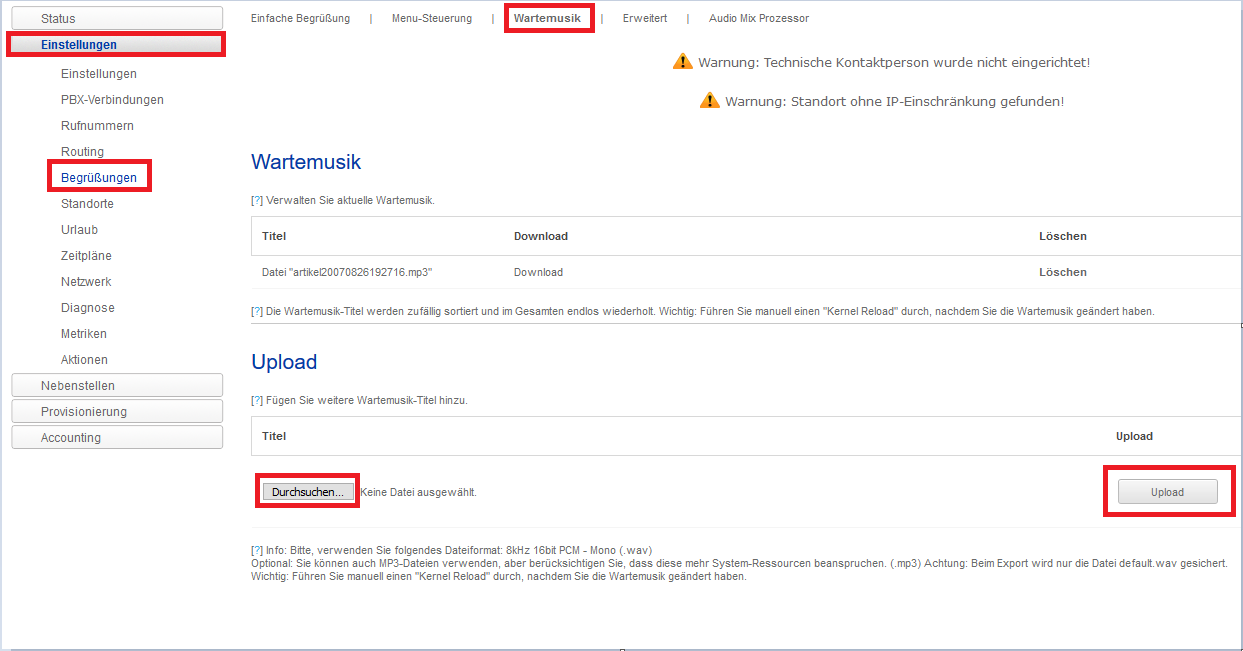Screen dimensions: 1243x651
Task: Delete the artikel20070826192716.mp3 hold music
Action: 1062,272
